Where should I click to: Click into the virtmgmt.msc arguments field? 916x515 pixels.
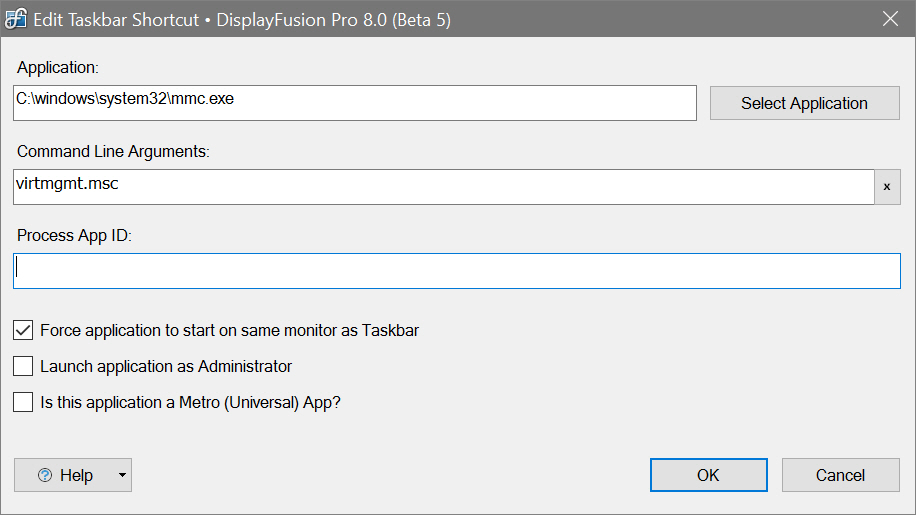click(444, 186)
